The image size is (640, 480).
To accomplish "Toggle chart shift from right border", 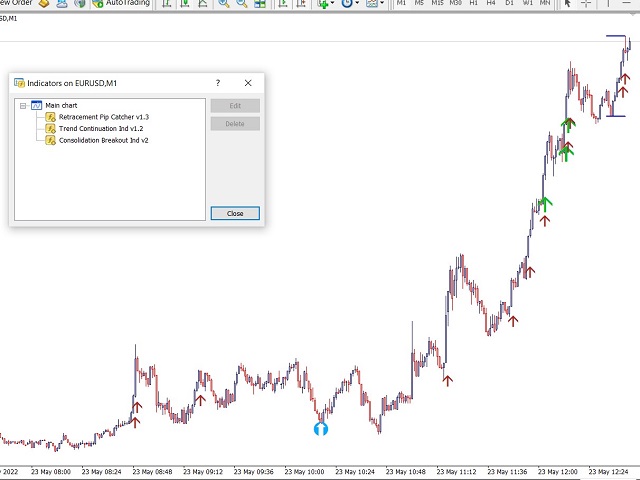I will coord(301,4).
